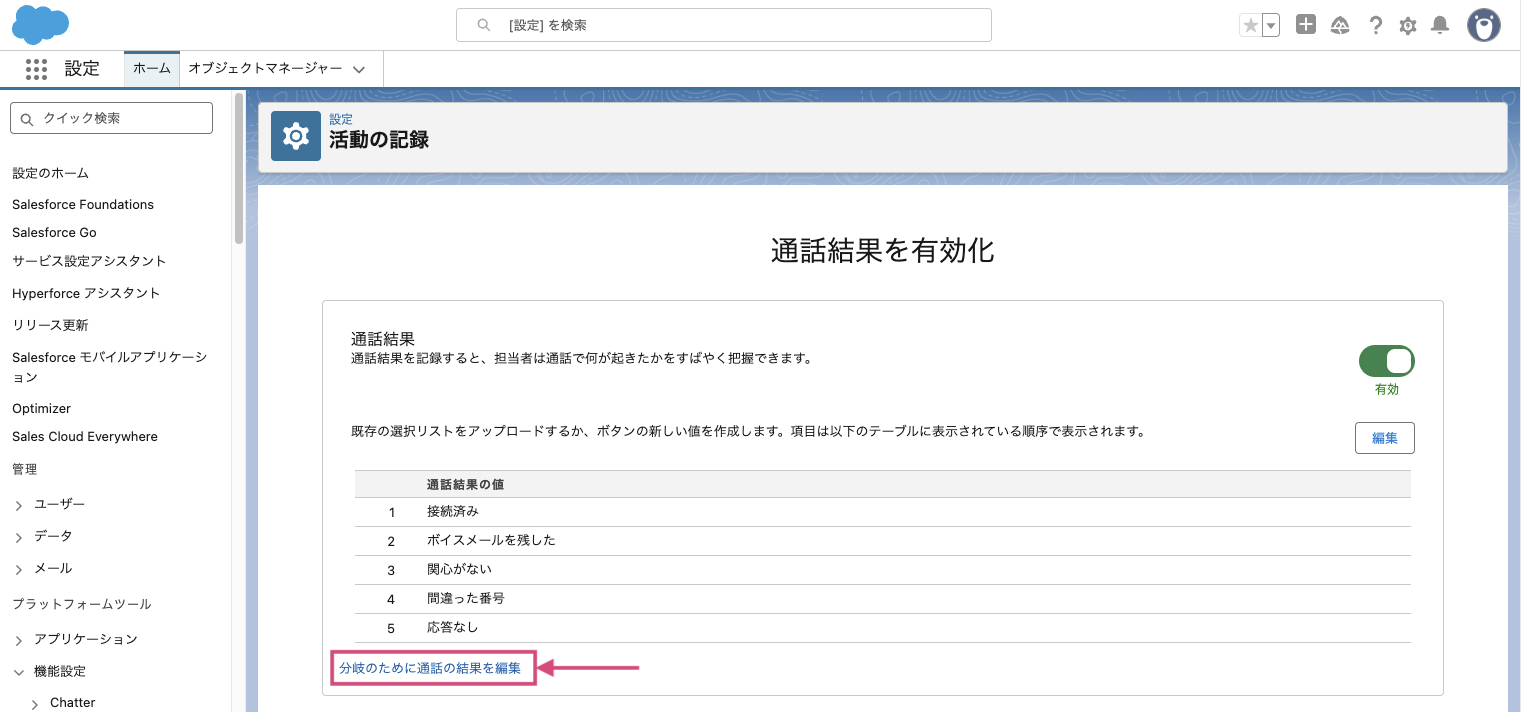1521x712 pixels.
Task: Open the オブジェクトマネージャー tab
Action: pos(265,69)
